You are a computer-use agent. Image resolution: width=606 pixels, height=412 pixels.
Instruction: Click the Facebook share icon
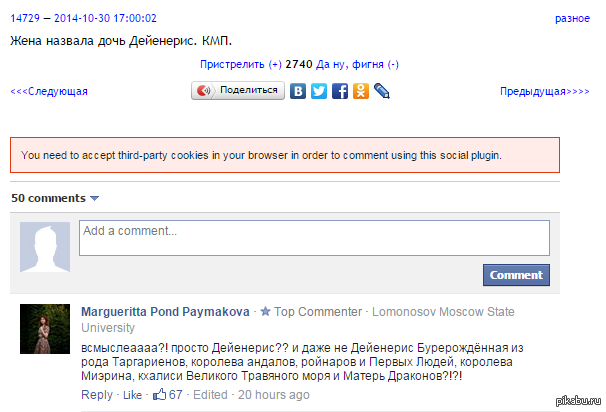tap(340, 91)
